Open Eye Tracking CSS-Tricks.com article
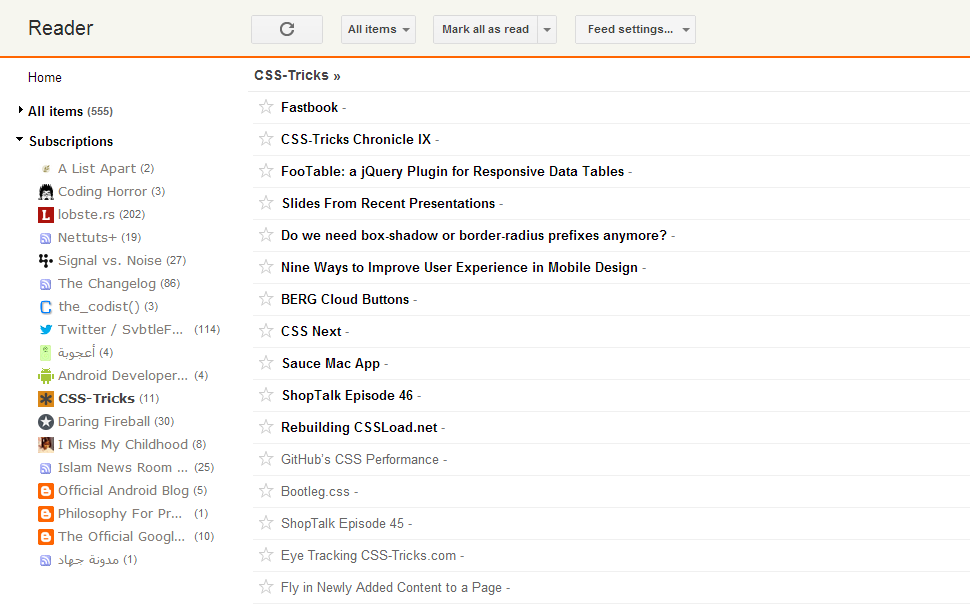Viewport: 970px width, 604px height. coord(368,555)
